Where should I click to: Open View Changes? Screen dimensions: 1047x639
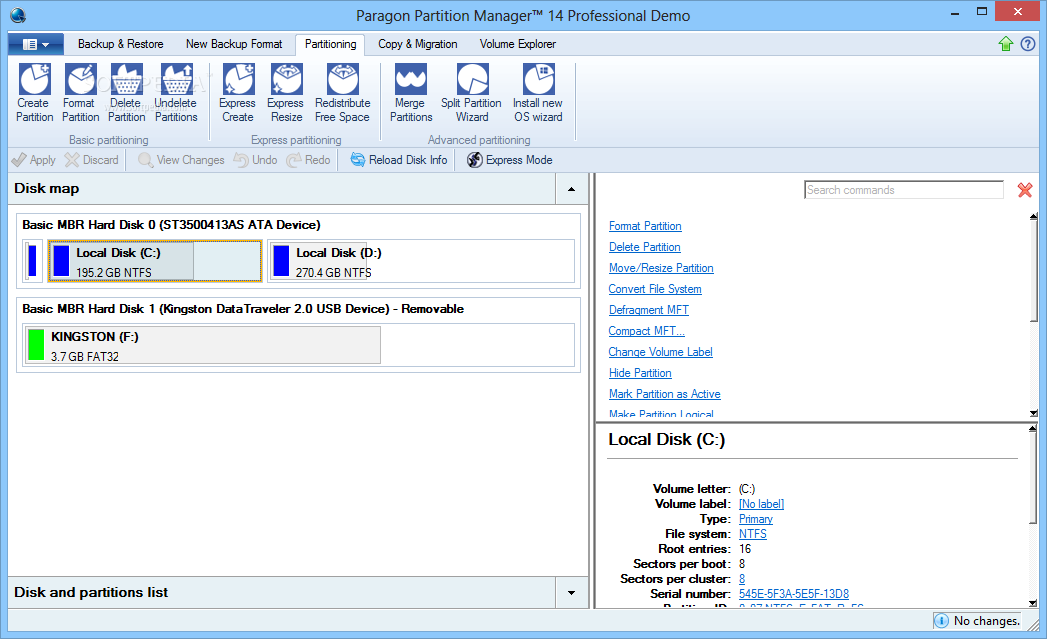pos(181,160)
